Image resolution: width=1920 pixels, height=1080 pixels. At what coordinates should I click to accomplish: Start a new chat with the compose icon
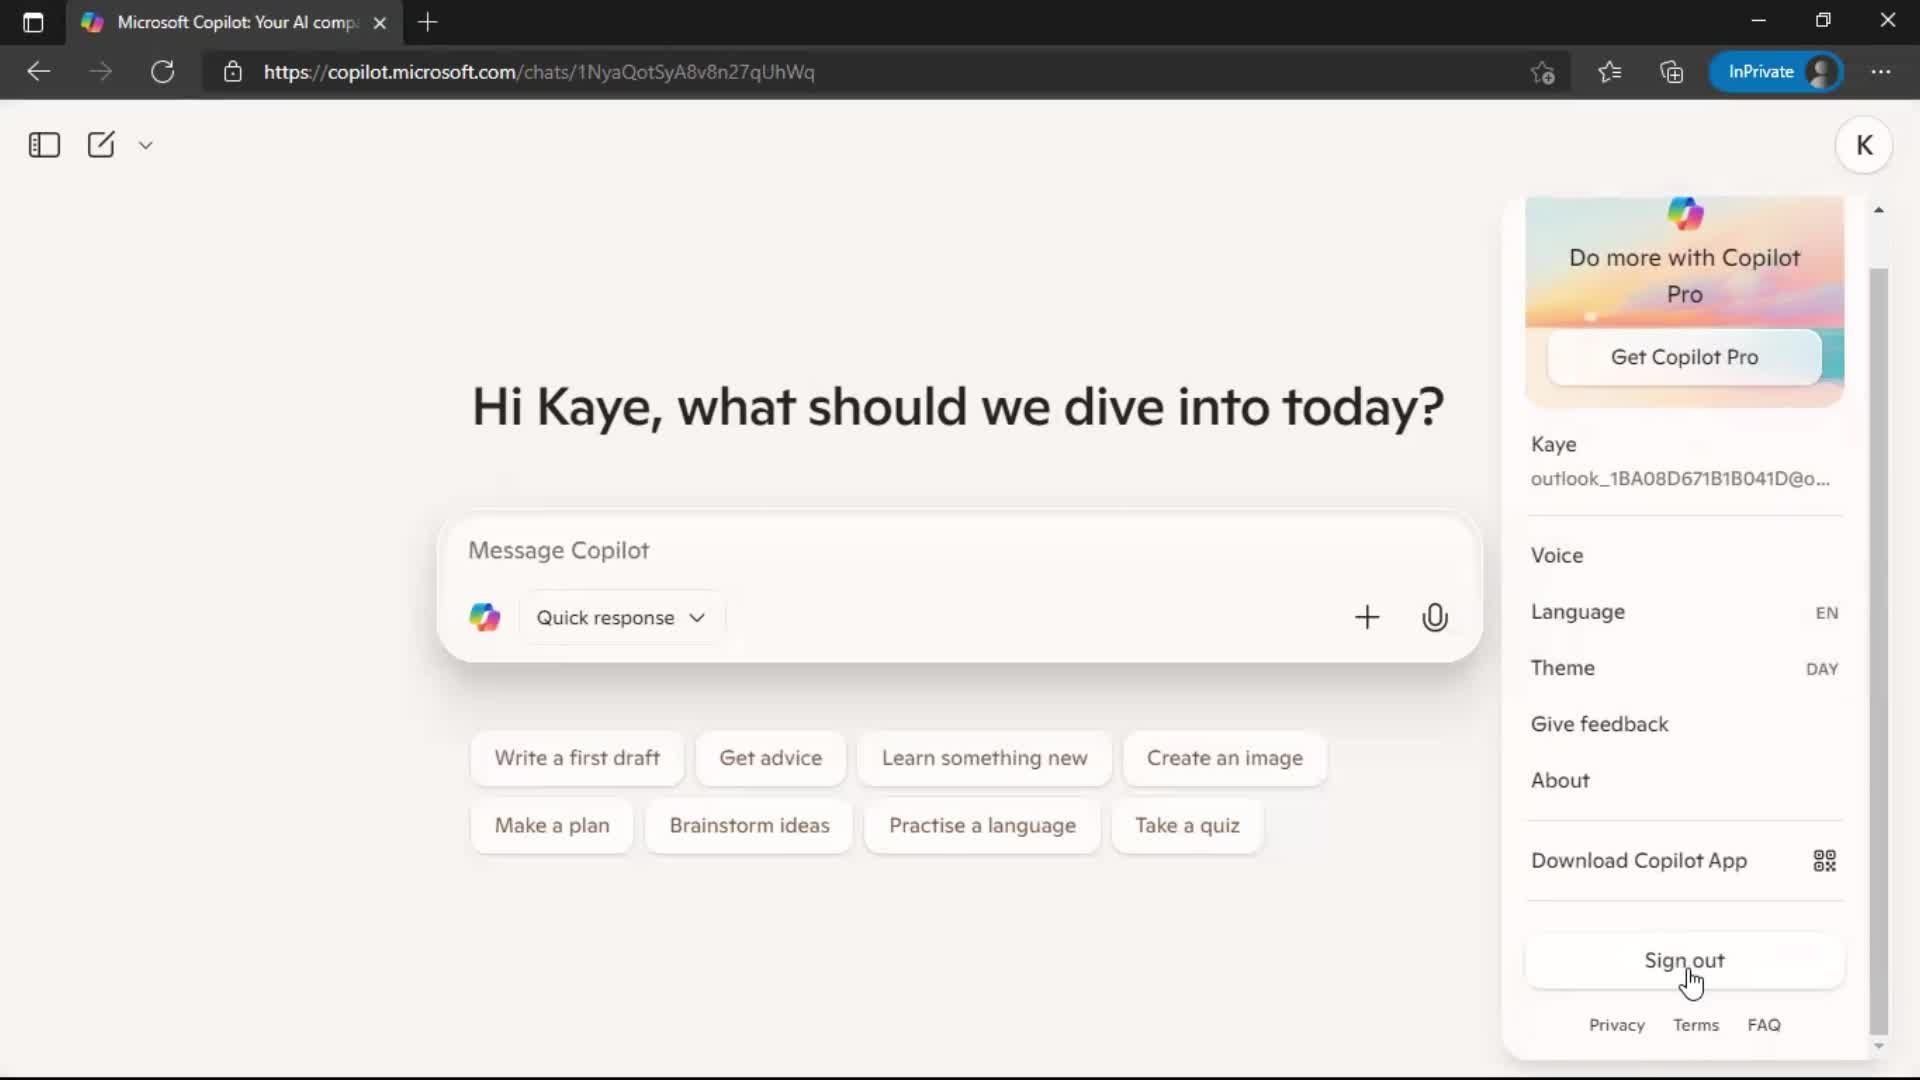tap(101, 145)
